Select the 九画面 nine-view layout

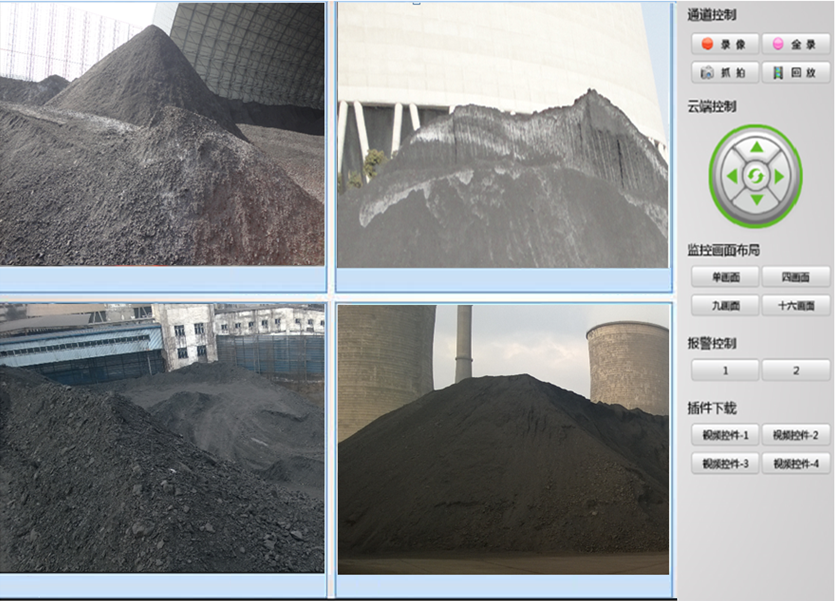click(724, 305)
